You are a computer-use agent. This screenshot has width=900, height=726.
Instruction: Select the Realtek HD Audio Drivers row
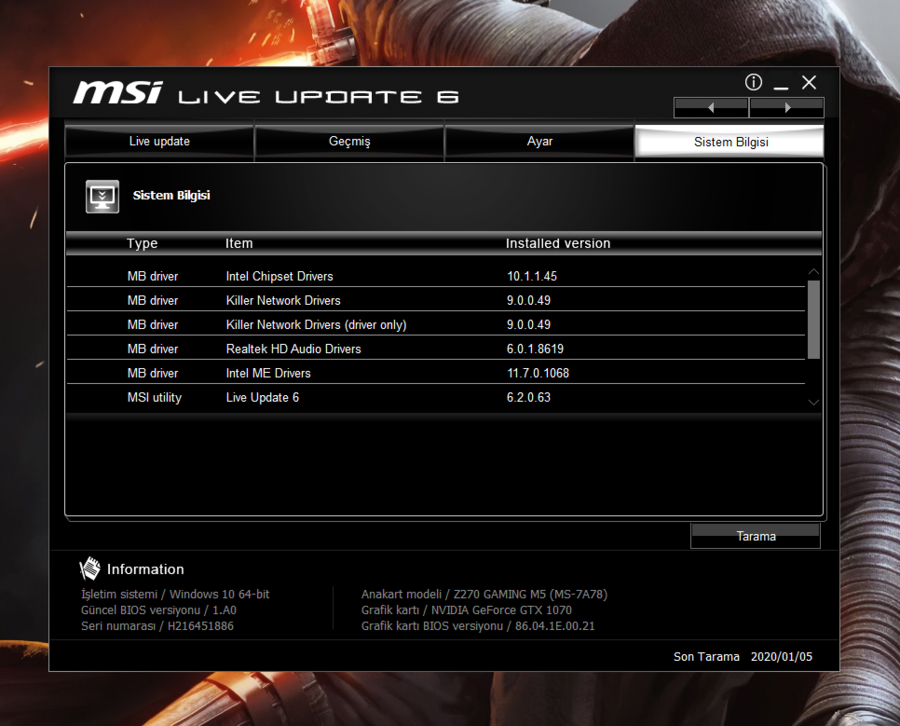[436, 348]
